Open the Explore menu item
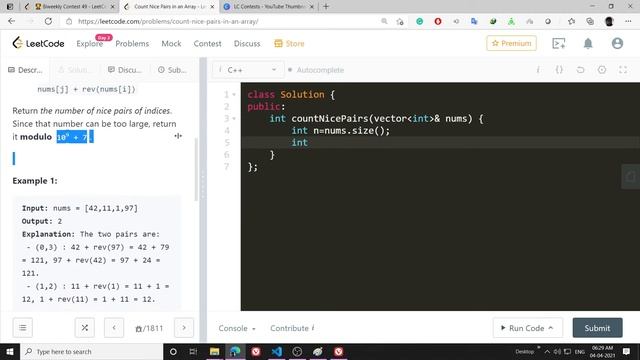640x360 pixels. [89, 44]
